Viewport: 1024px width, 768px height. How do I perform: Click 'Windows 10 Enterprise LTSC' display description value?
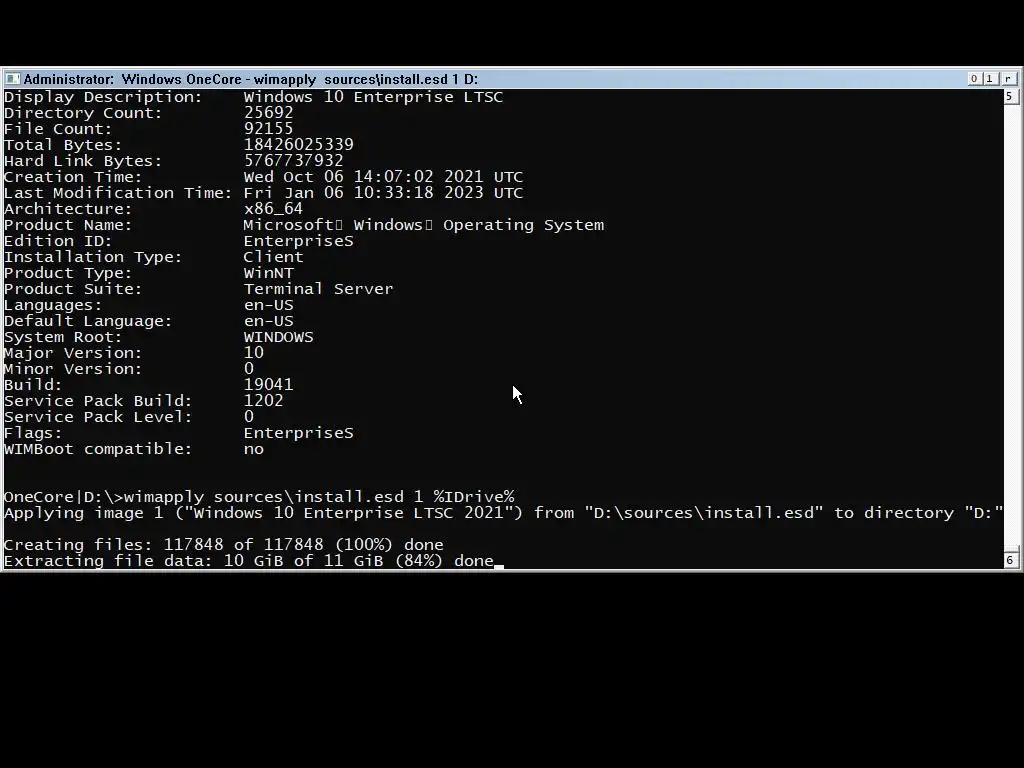(x=373, y=97)
